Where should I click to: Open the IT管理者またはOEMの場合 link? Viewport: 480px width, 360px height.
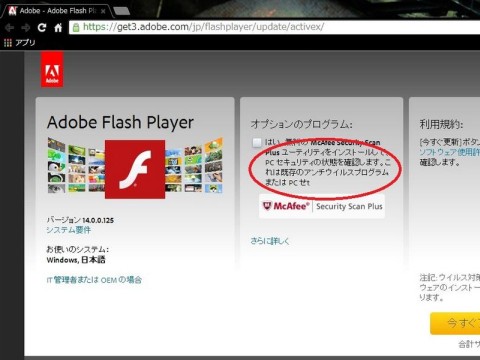[x=94, y=280]
